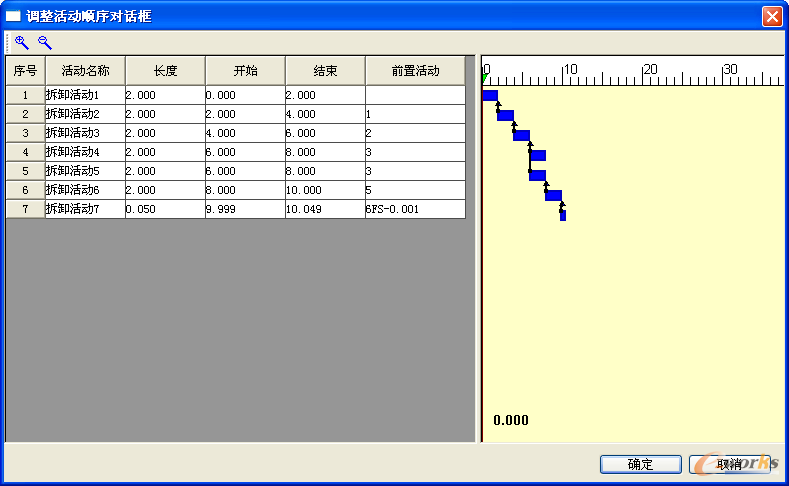Click the small last Gantt bar for activity 7
Image resolution: width=789 pixels, height=486 pixels.
pos(563,215)
